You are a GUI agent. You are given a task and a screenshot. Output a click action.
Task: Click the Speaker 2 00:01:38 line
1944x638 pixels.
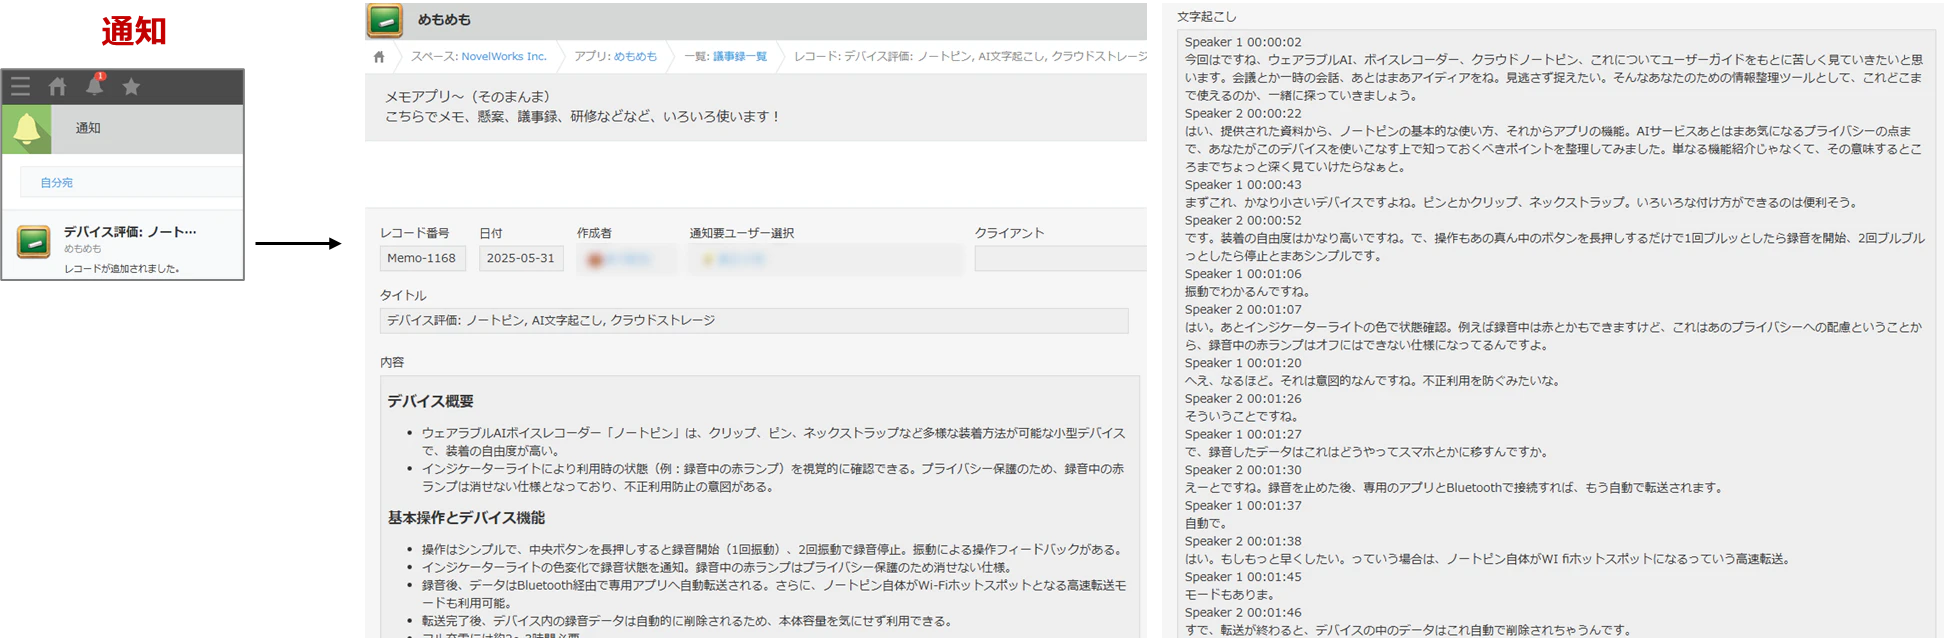point(1243,542)
